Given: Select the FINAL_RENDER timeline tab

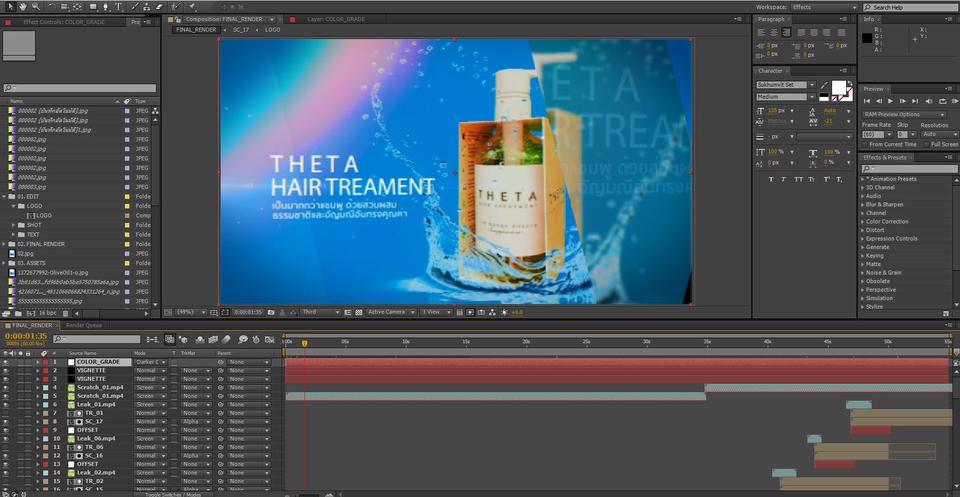Looking at the screenshot, I should click(32, 326).
